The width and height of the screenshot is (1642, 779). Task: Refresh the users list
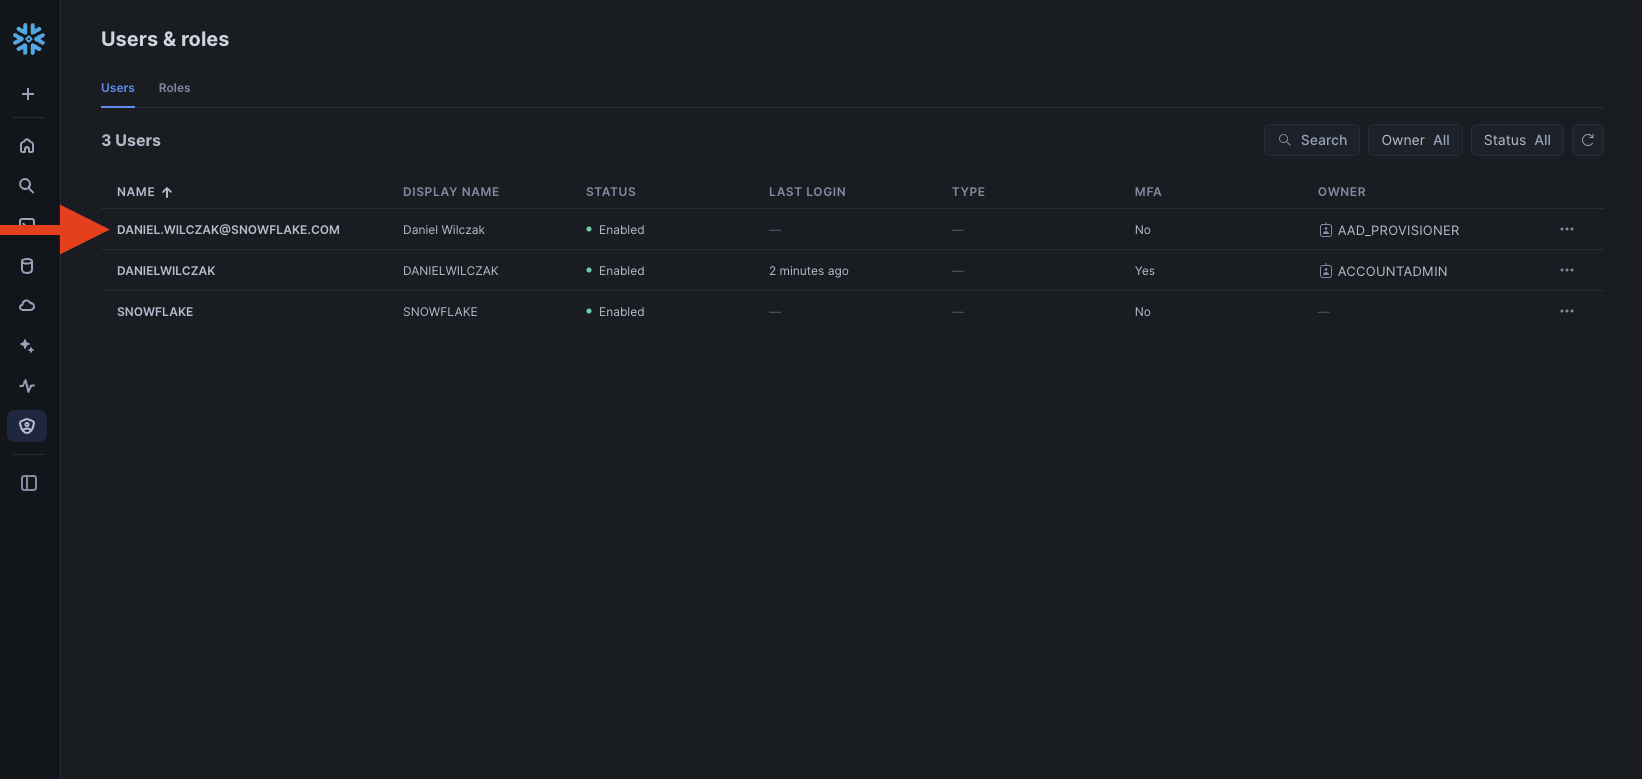(1587, 140)
